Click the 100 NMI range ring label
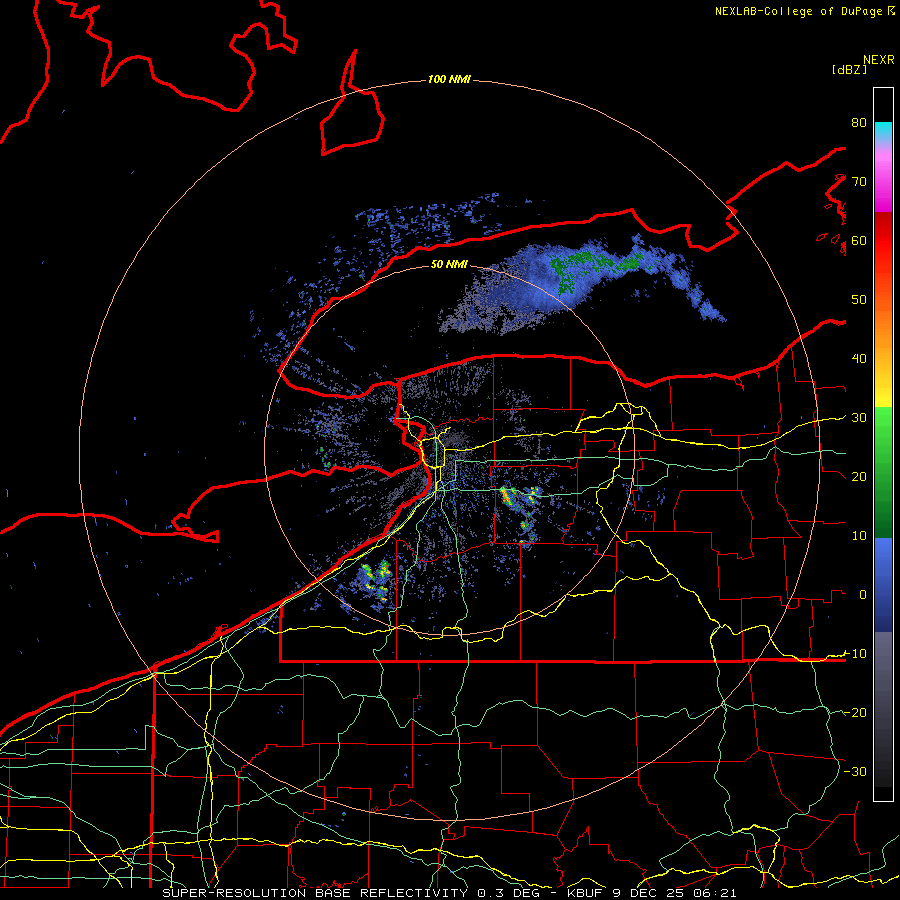This screenshot has width=900, height=900. pos(449,79)
